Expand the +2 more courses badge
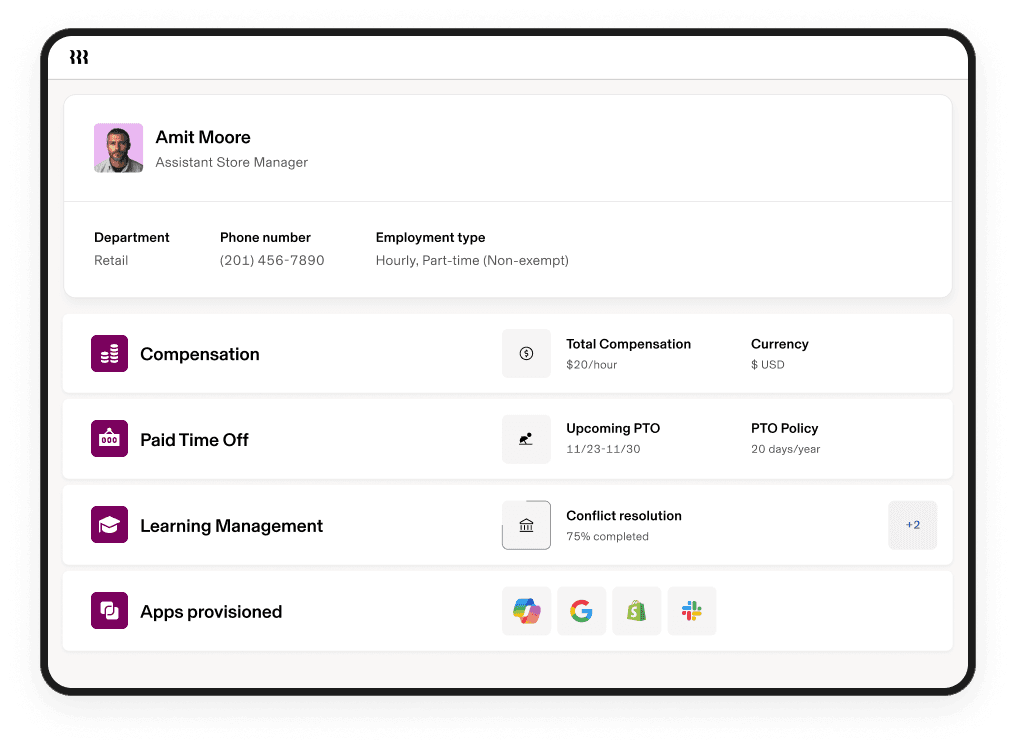This screenshot has width=1016, height=748. pyautogui.click(x=912, y=525)
